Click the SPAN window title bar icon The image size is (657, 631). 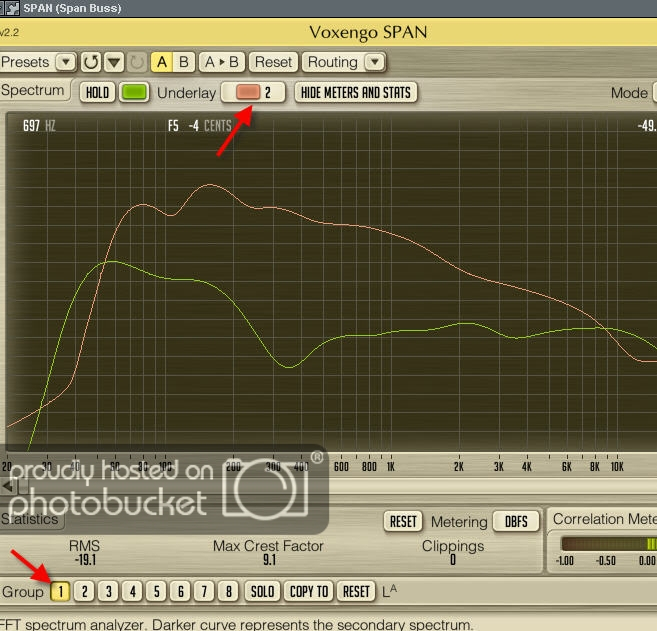pos(11,8)
